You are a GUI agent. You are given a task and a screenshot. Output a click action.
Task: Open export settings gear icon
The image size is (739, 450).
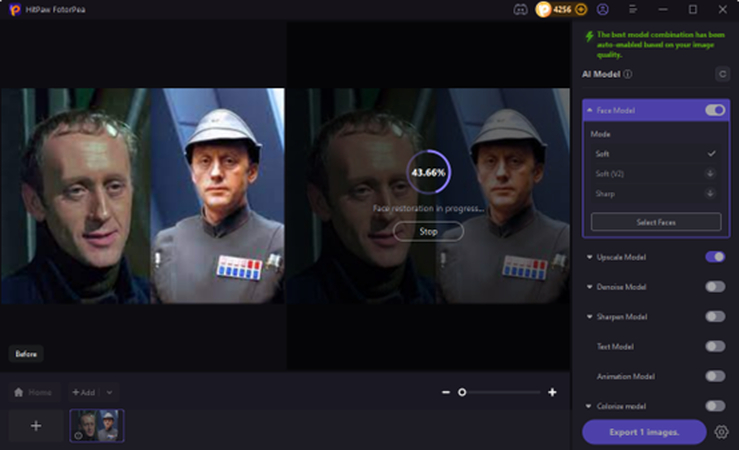(x=721, y=432)
